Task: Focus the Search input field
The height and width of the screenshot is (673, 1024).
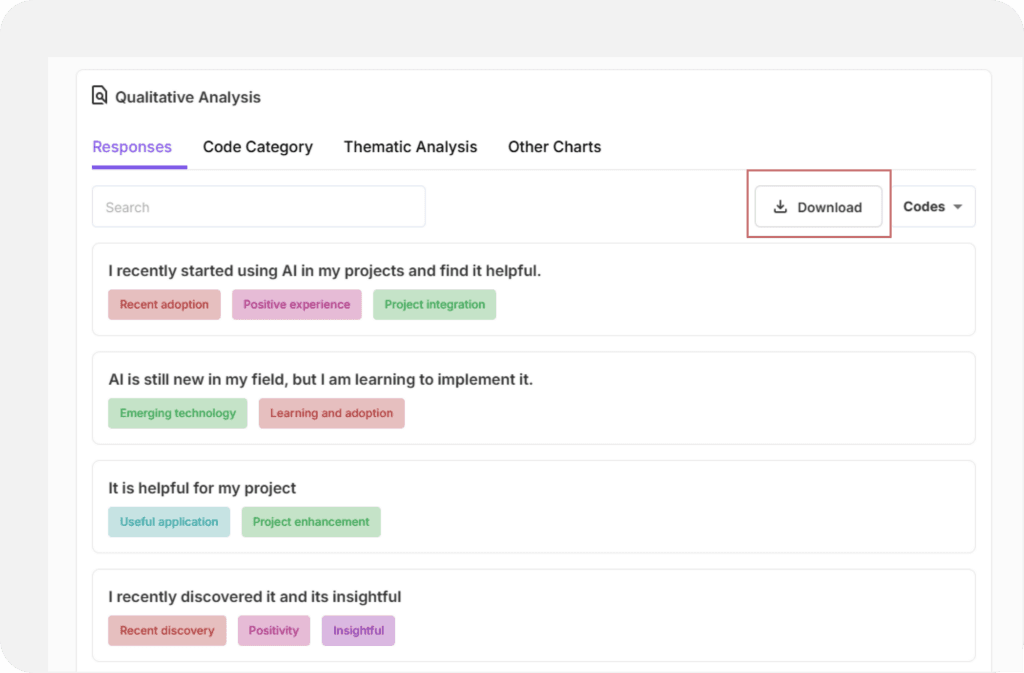Action: pos(258,207)
